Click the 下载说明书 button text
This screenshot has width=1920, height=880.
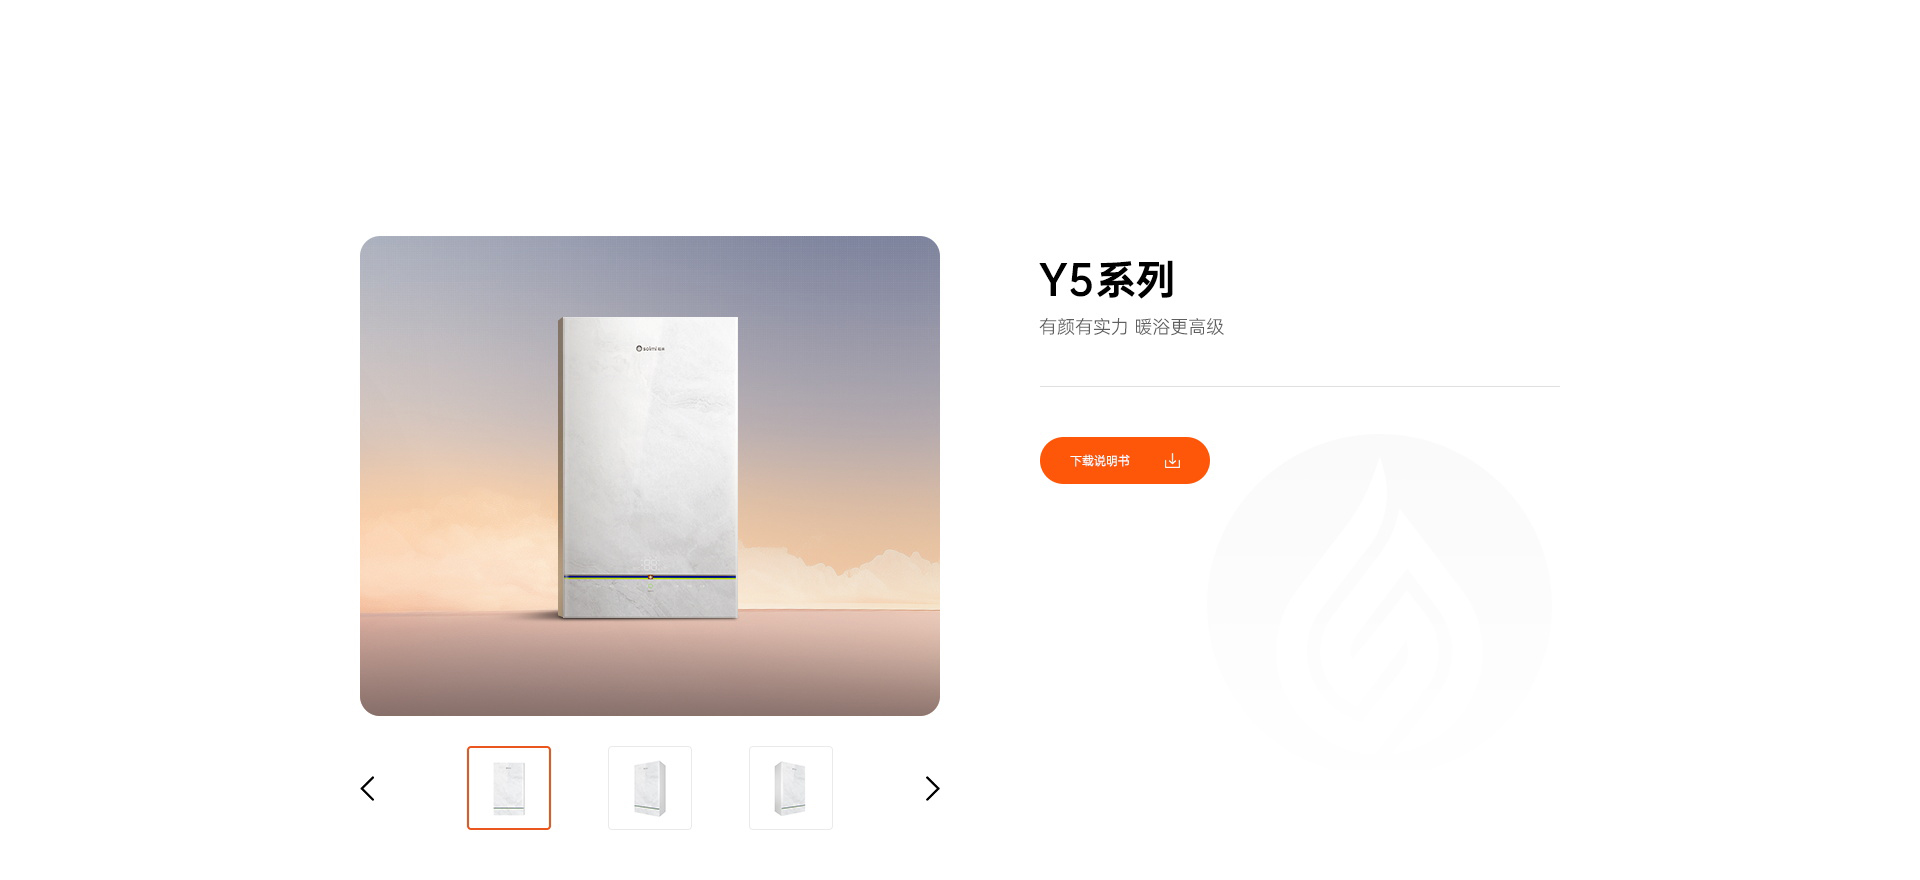1100,461
